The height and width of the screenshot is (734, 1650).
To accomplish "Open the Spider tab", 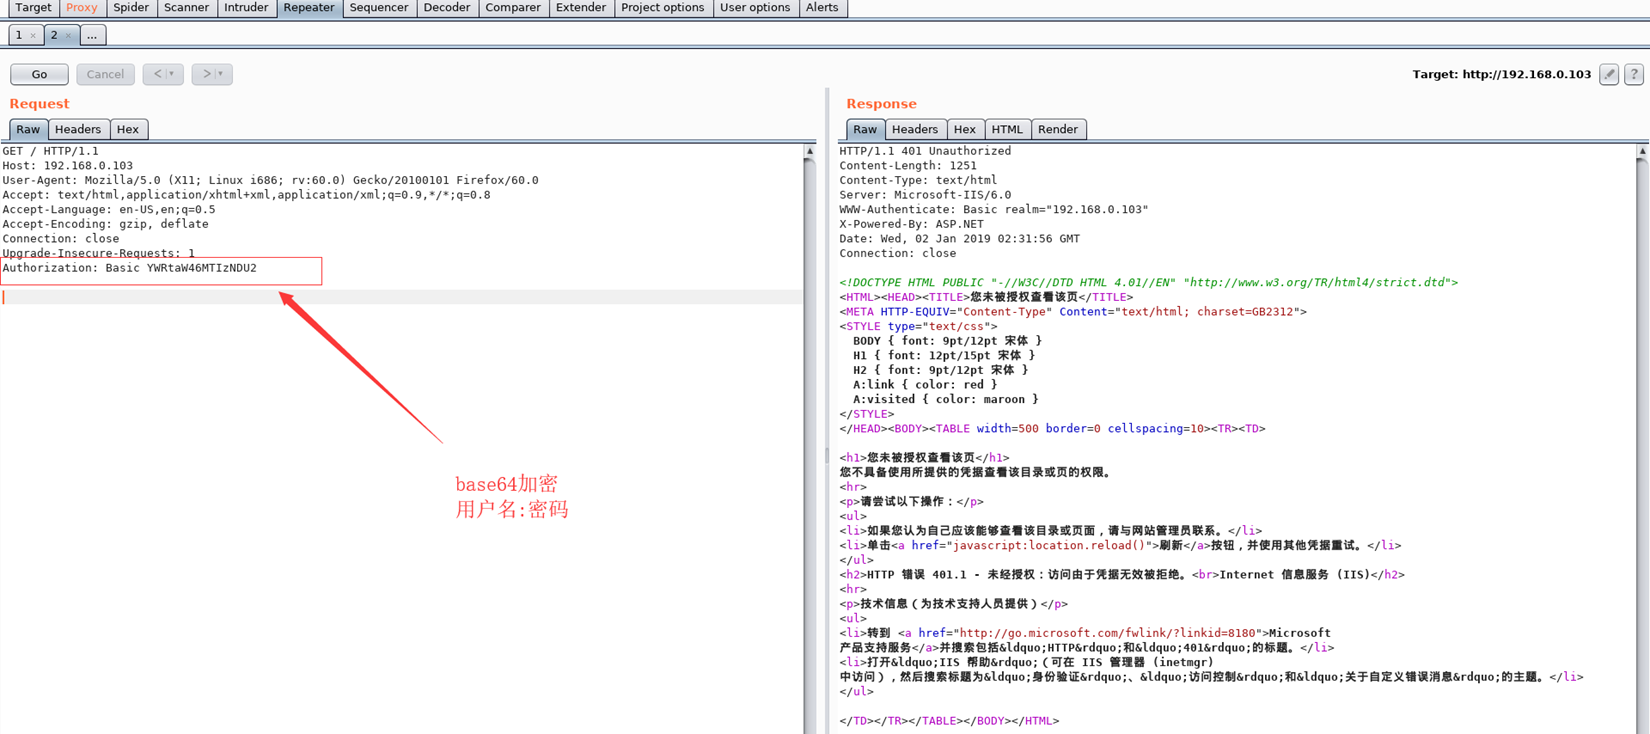I will click(131, 8).
